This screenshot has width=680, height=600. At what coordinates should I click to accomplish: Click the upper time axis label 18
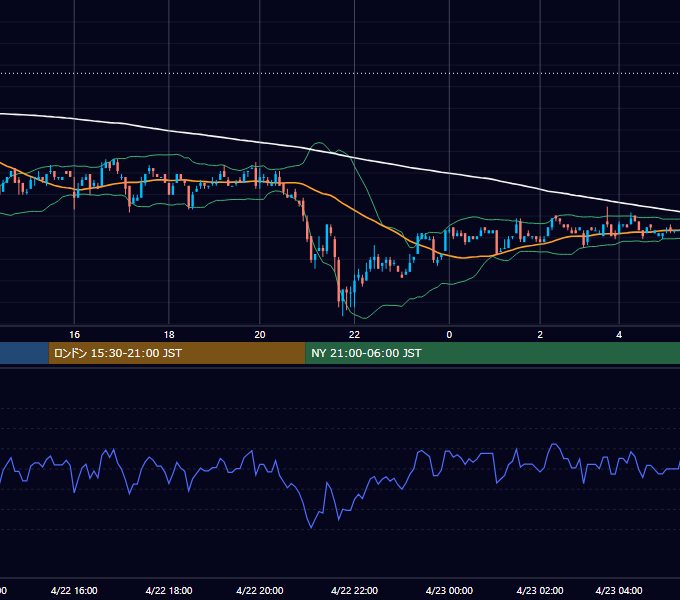169,335
